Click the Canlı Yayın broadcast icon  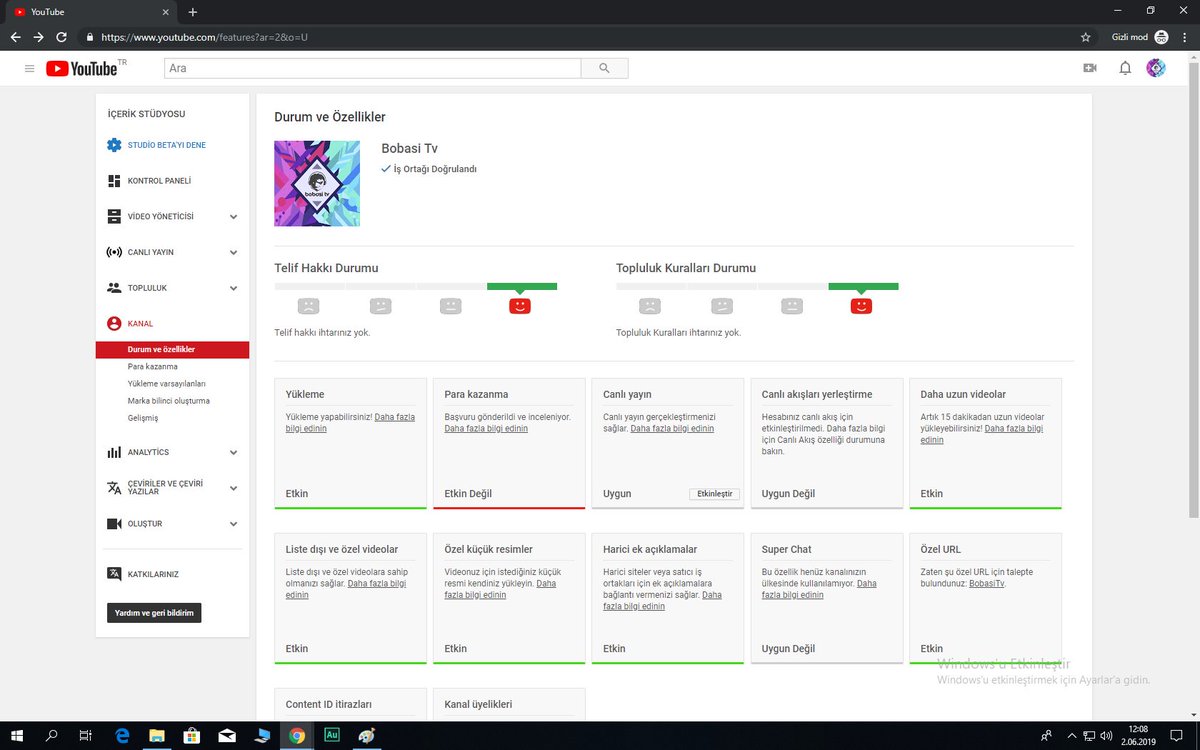114,252
